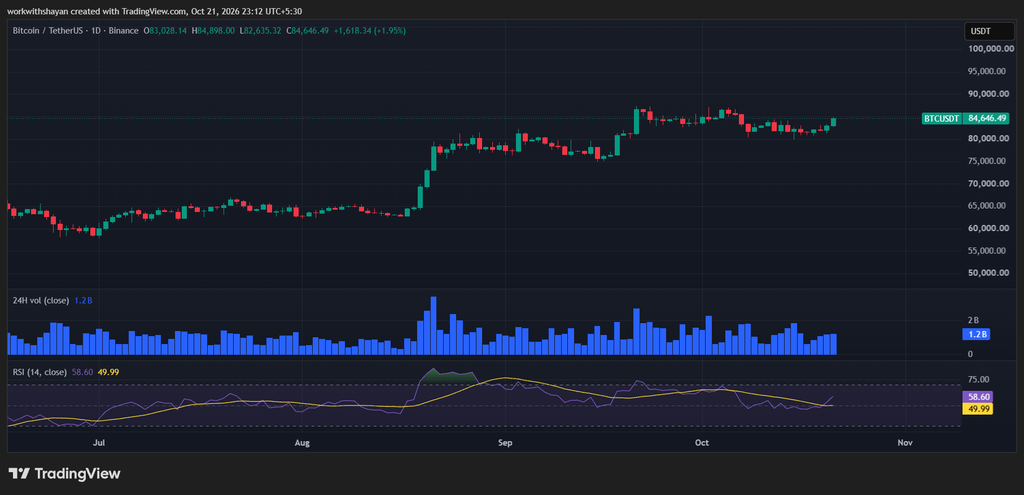This screenshot has width=1024, height=495.
Task: Click the L82,635.32 low price value
Action: pyautogui.click(x=262, y=30)
